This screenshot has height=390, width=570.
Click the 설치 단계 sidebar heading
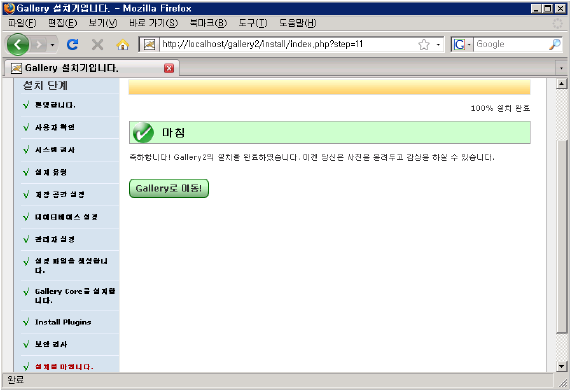[x=45, y=85]
